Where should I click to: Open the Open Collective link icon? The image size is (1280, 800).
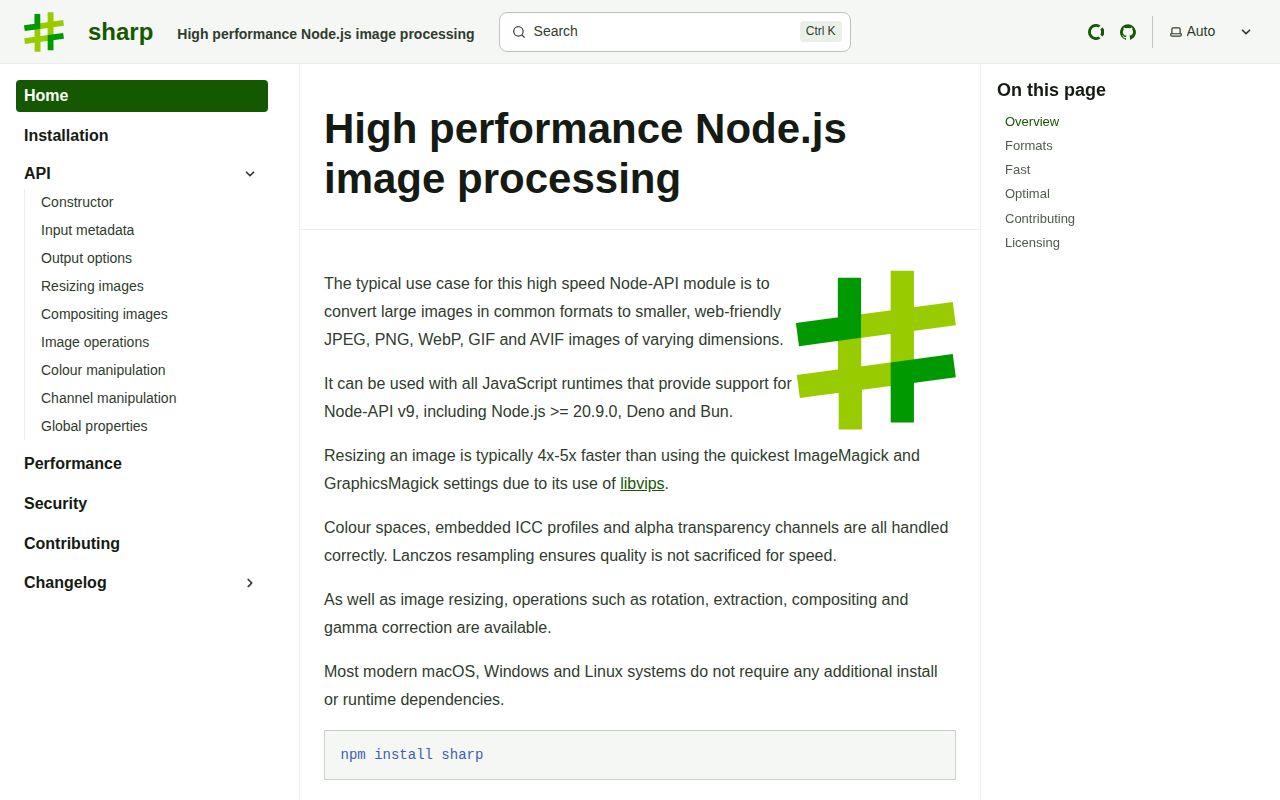1096,32
